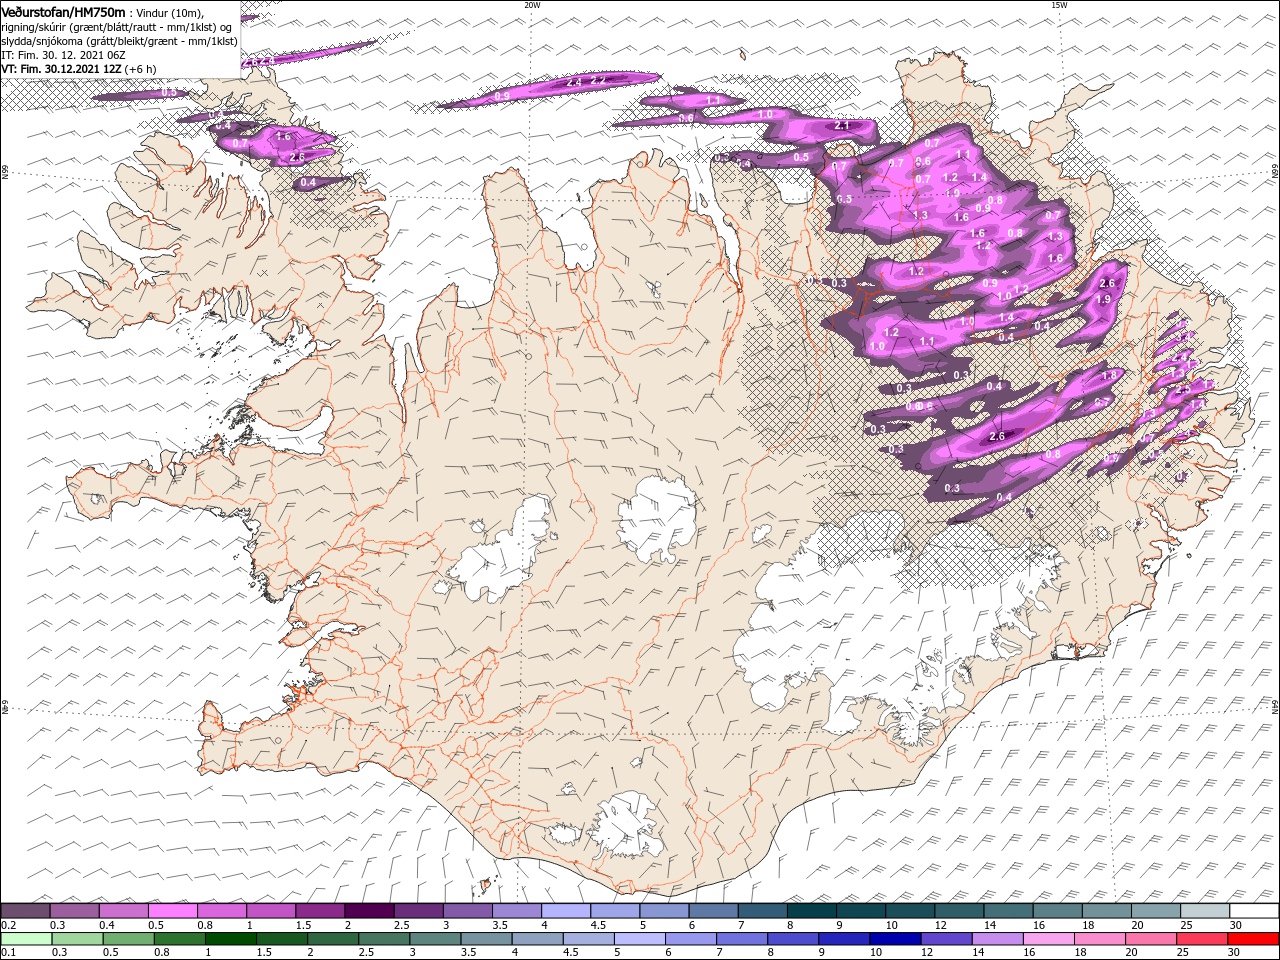Viewport: 1280px width, 960px height.
Task: Select dark blue rain swatch between 10 and 12
Action: [x=894, y=939]
